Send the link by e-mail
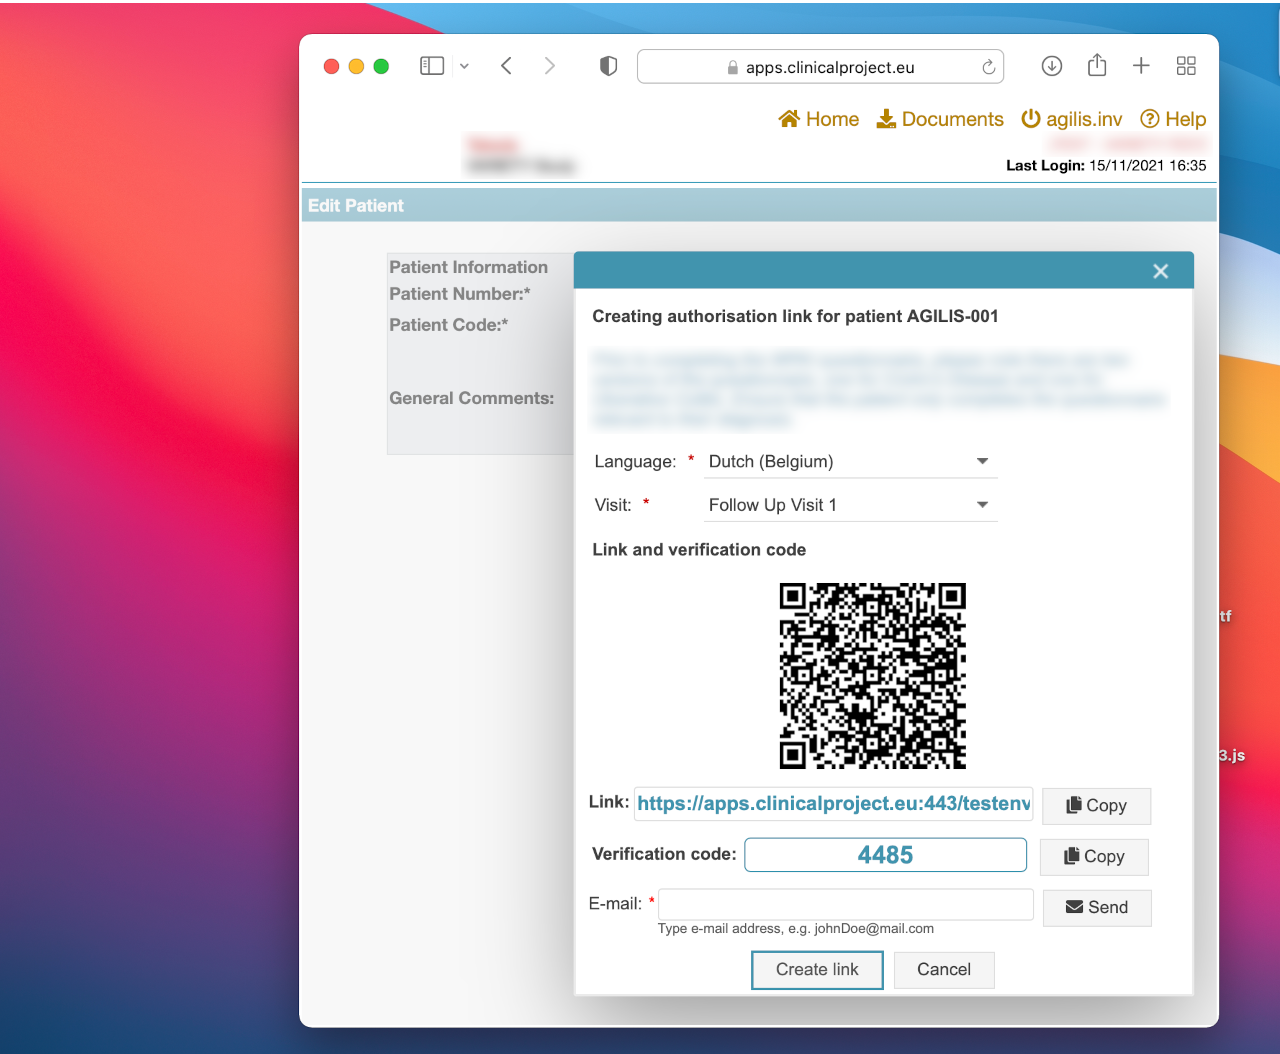 [x=1097, y=908]
